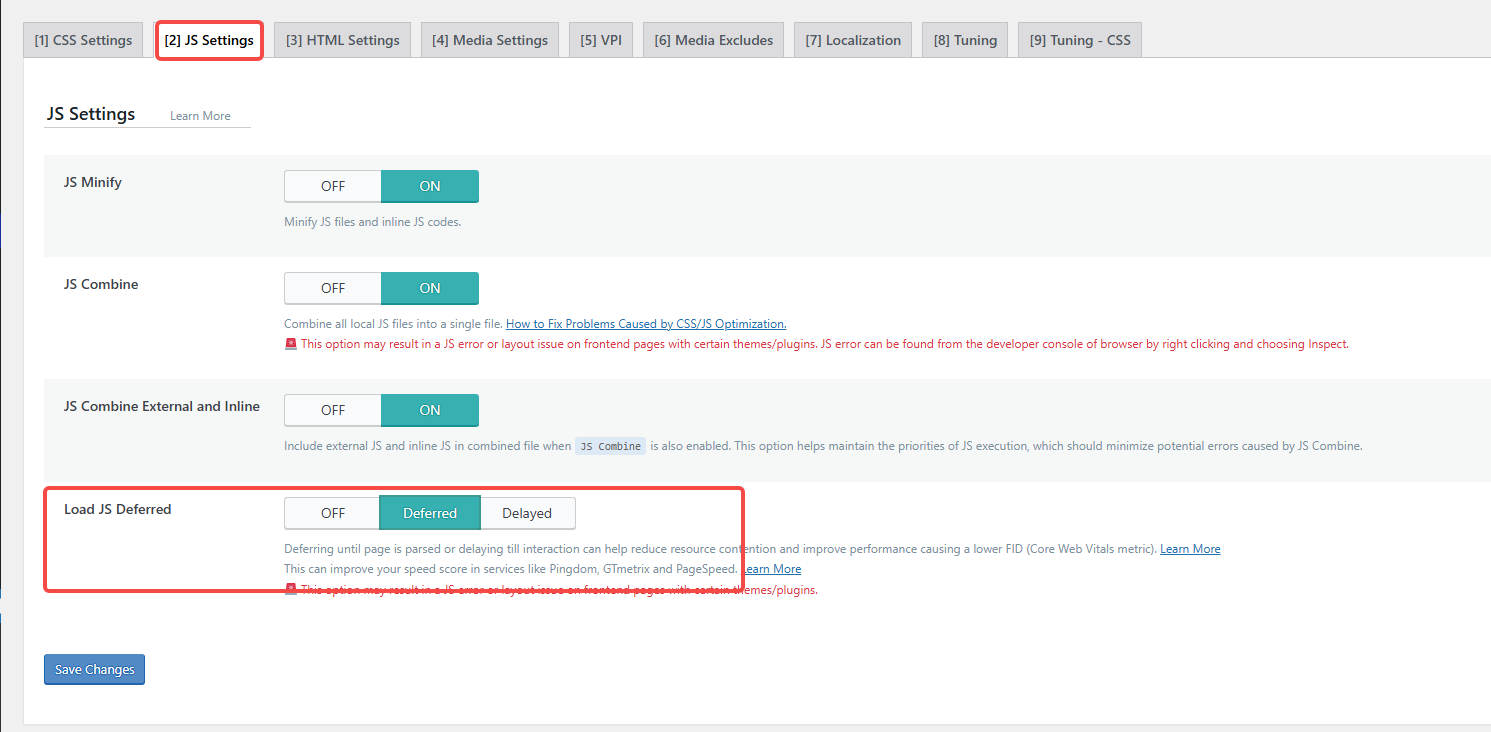Screen dimensions: 1491x732
Task: Select the Media Excludes tab
Action: 713,40
